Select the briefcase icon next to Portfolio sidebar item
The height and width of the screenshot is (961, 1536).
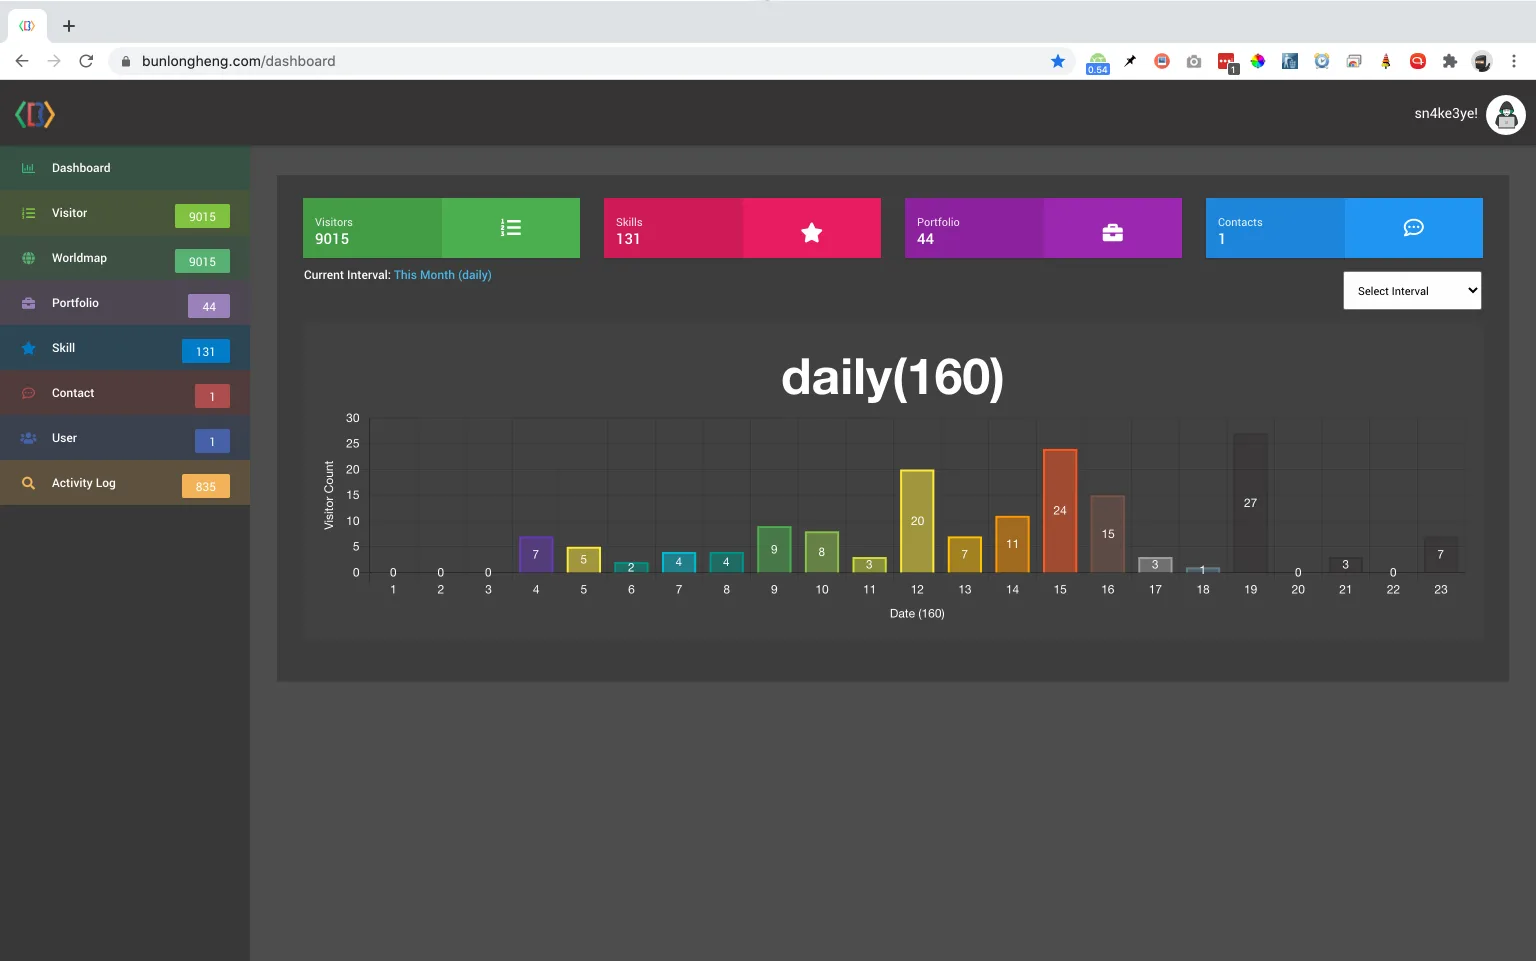(x=28, y=302)
